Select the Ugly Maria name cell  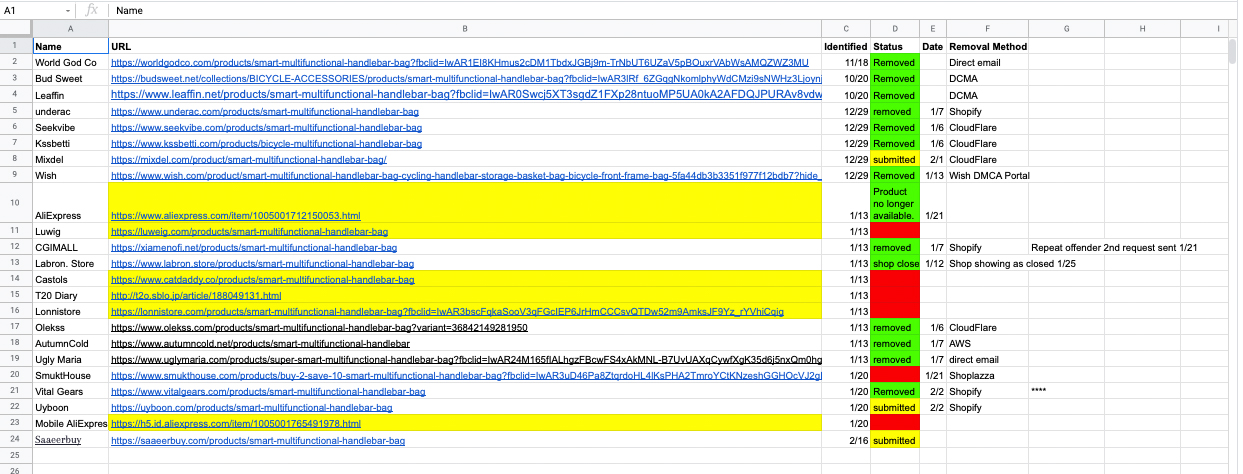(70, 360)
